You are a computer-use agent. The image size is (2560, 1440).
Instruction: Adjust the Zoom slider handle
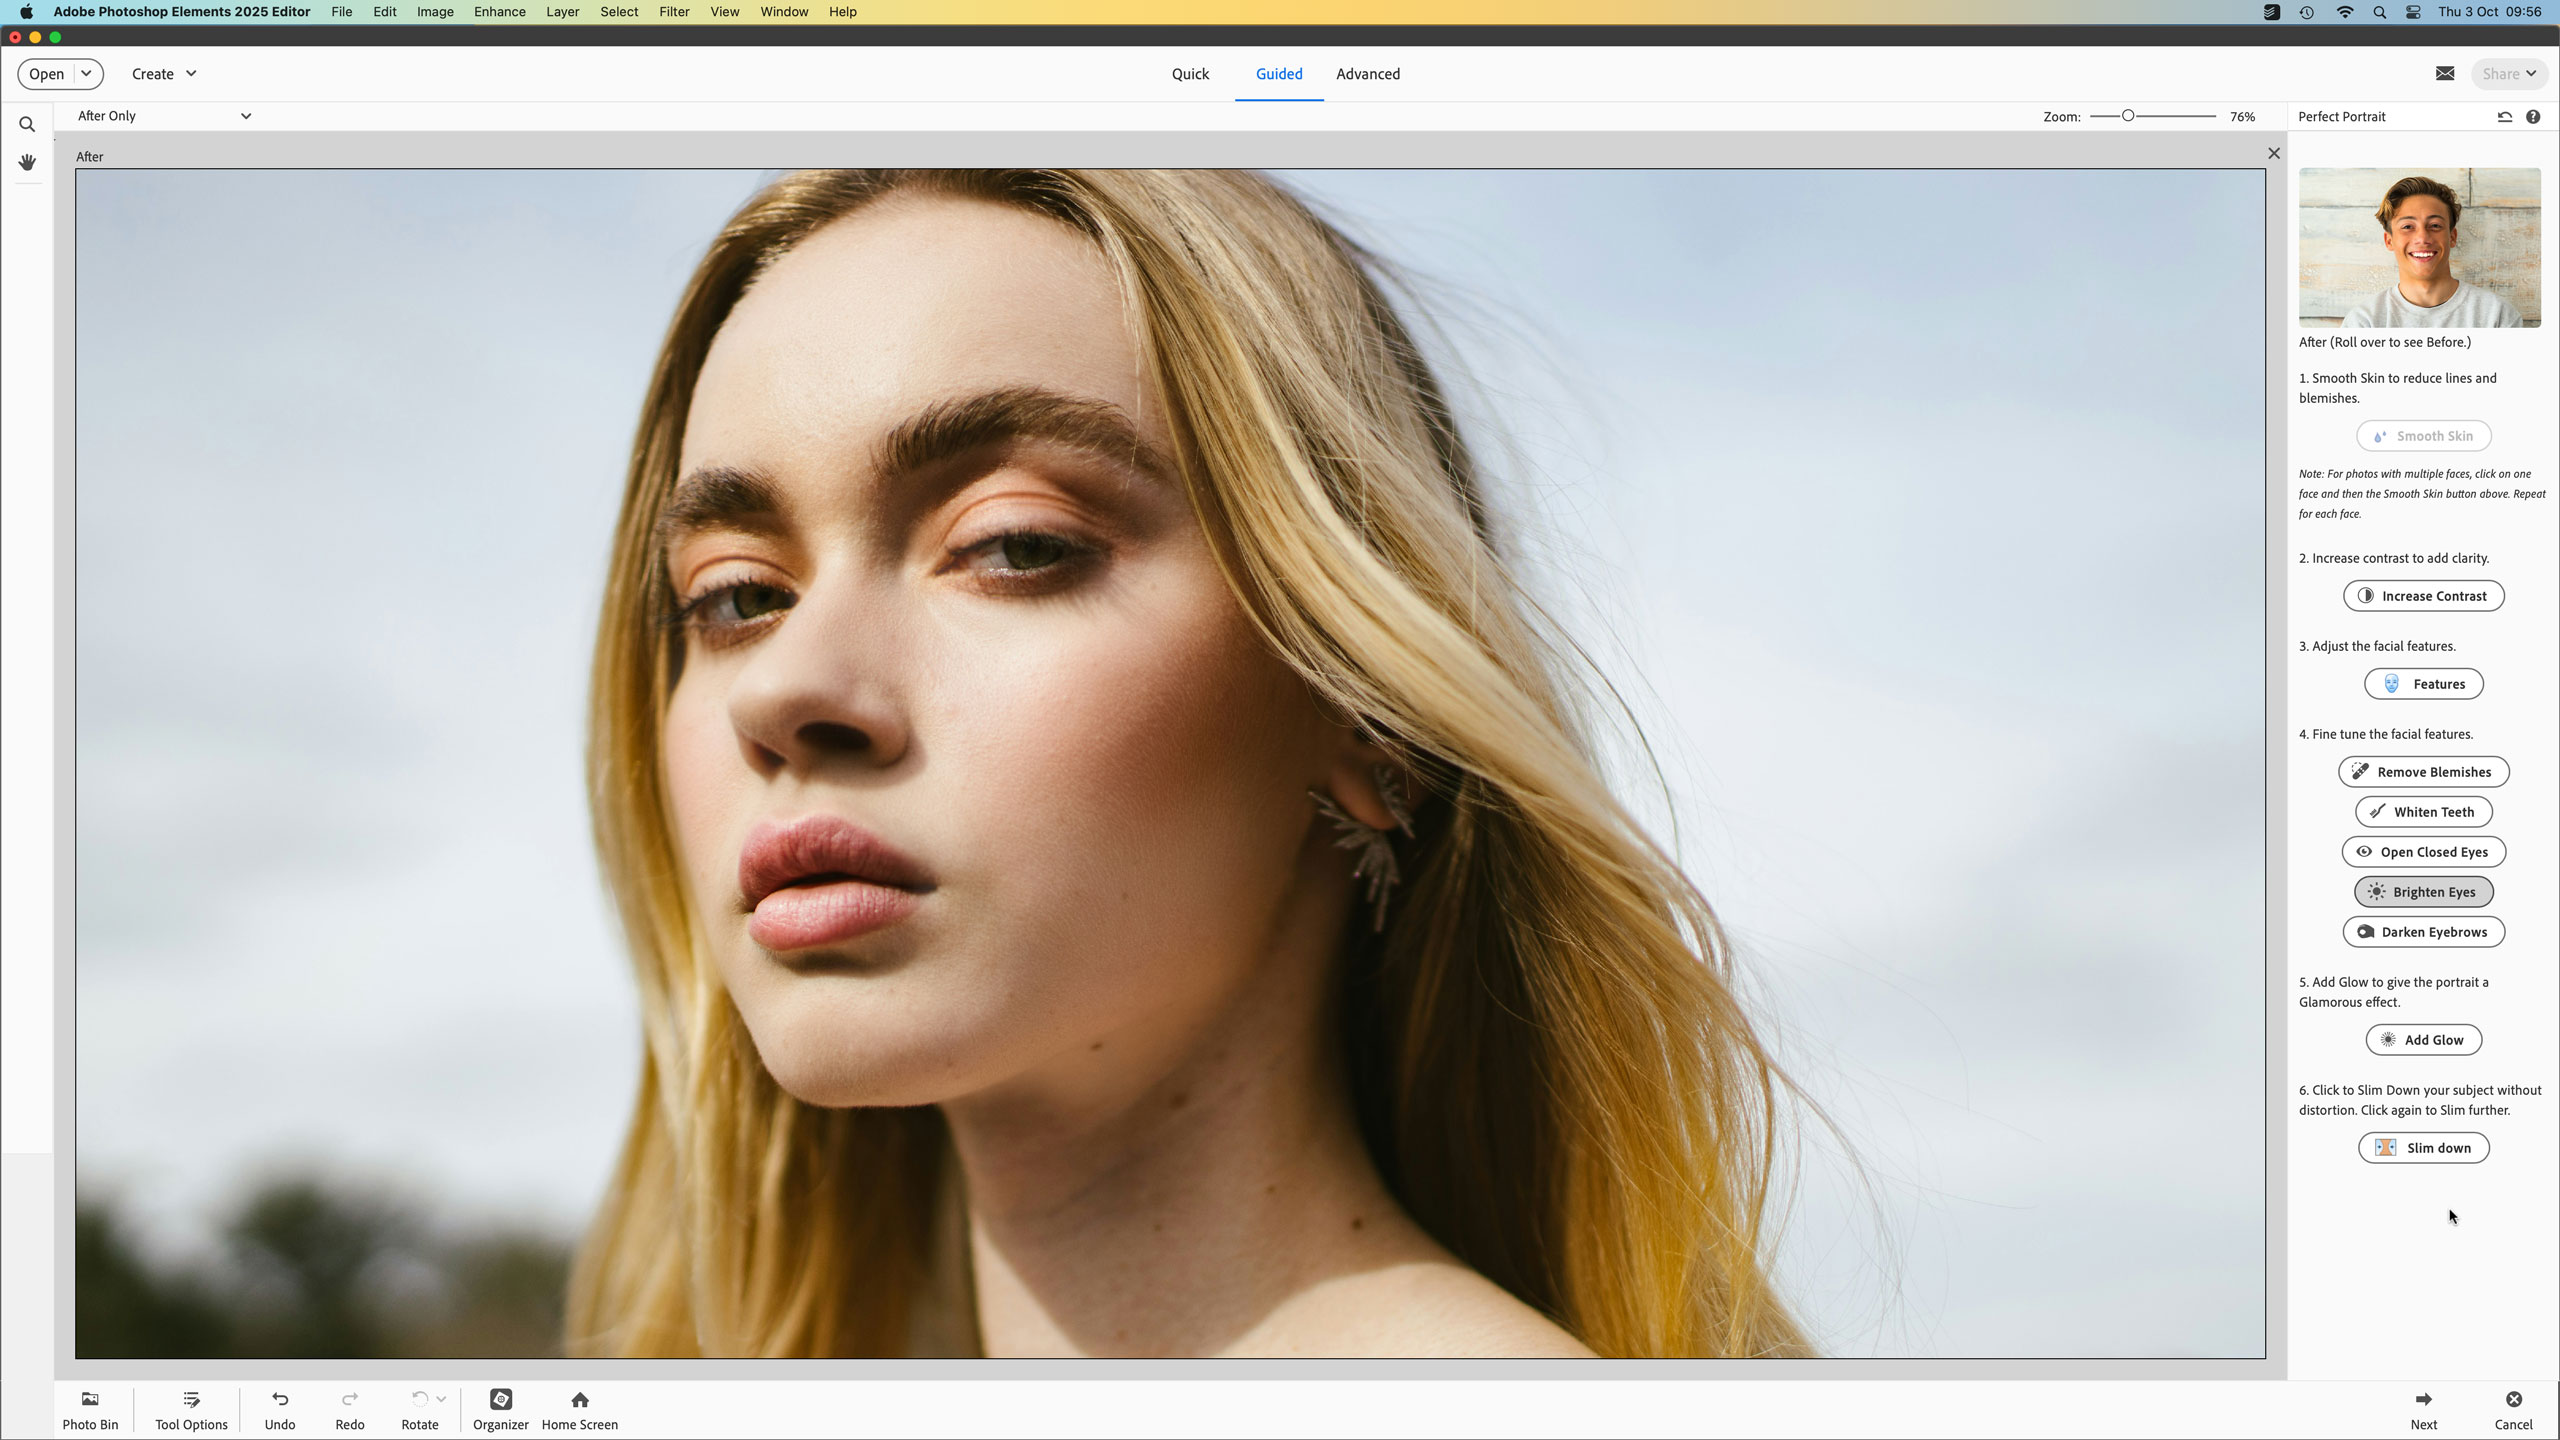[x=2128, y=116]
